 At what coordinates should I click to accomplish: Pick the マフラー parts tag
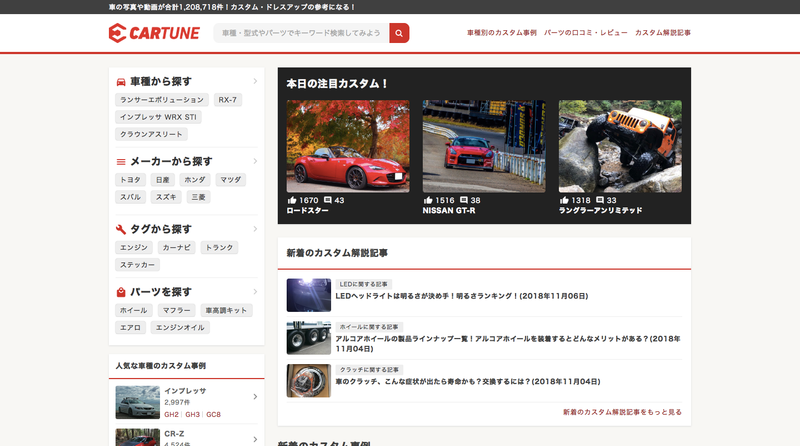point(177,310)
